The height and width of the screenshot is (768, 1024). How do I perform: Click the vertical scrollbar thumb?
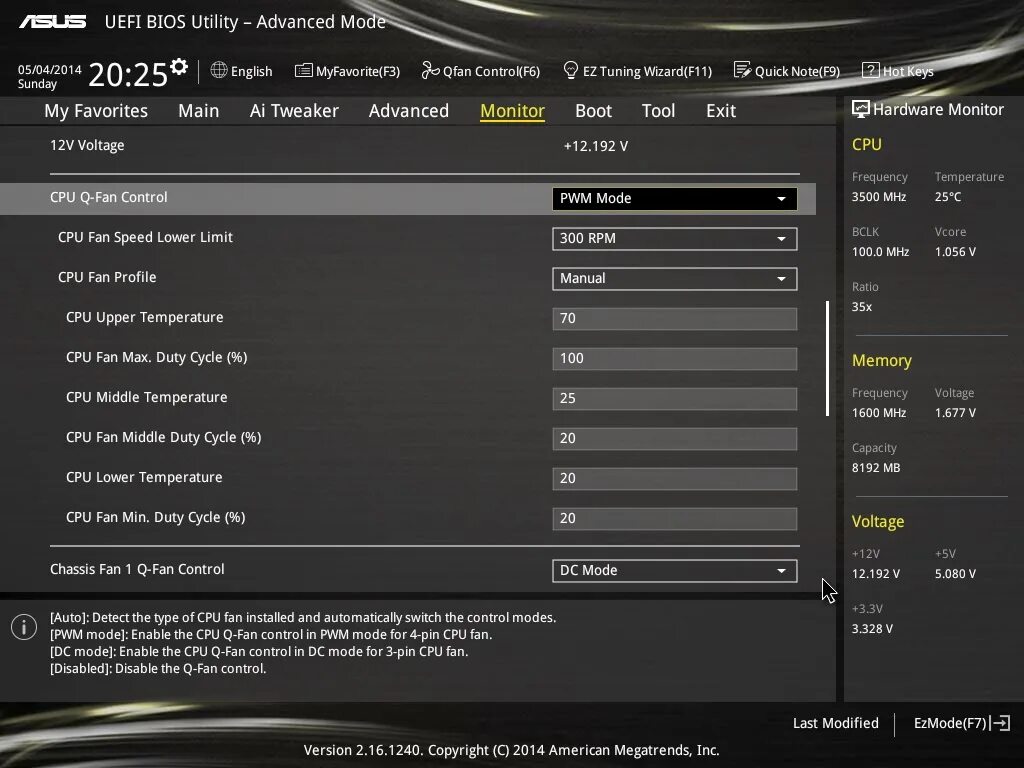coord(827,359)
